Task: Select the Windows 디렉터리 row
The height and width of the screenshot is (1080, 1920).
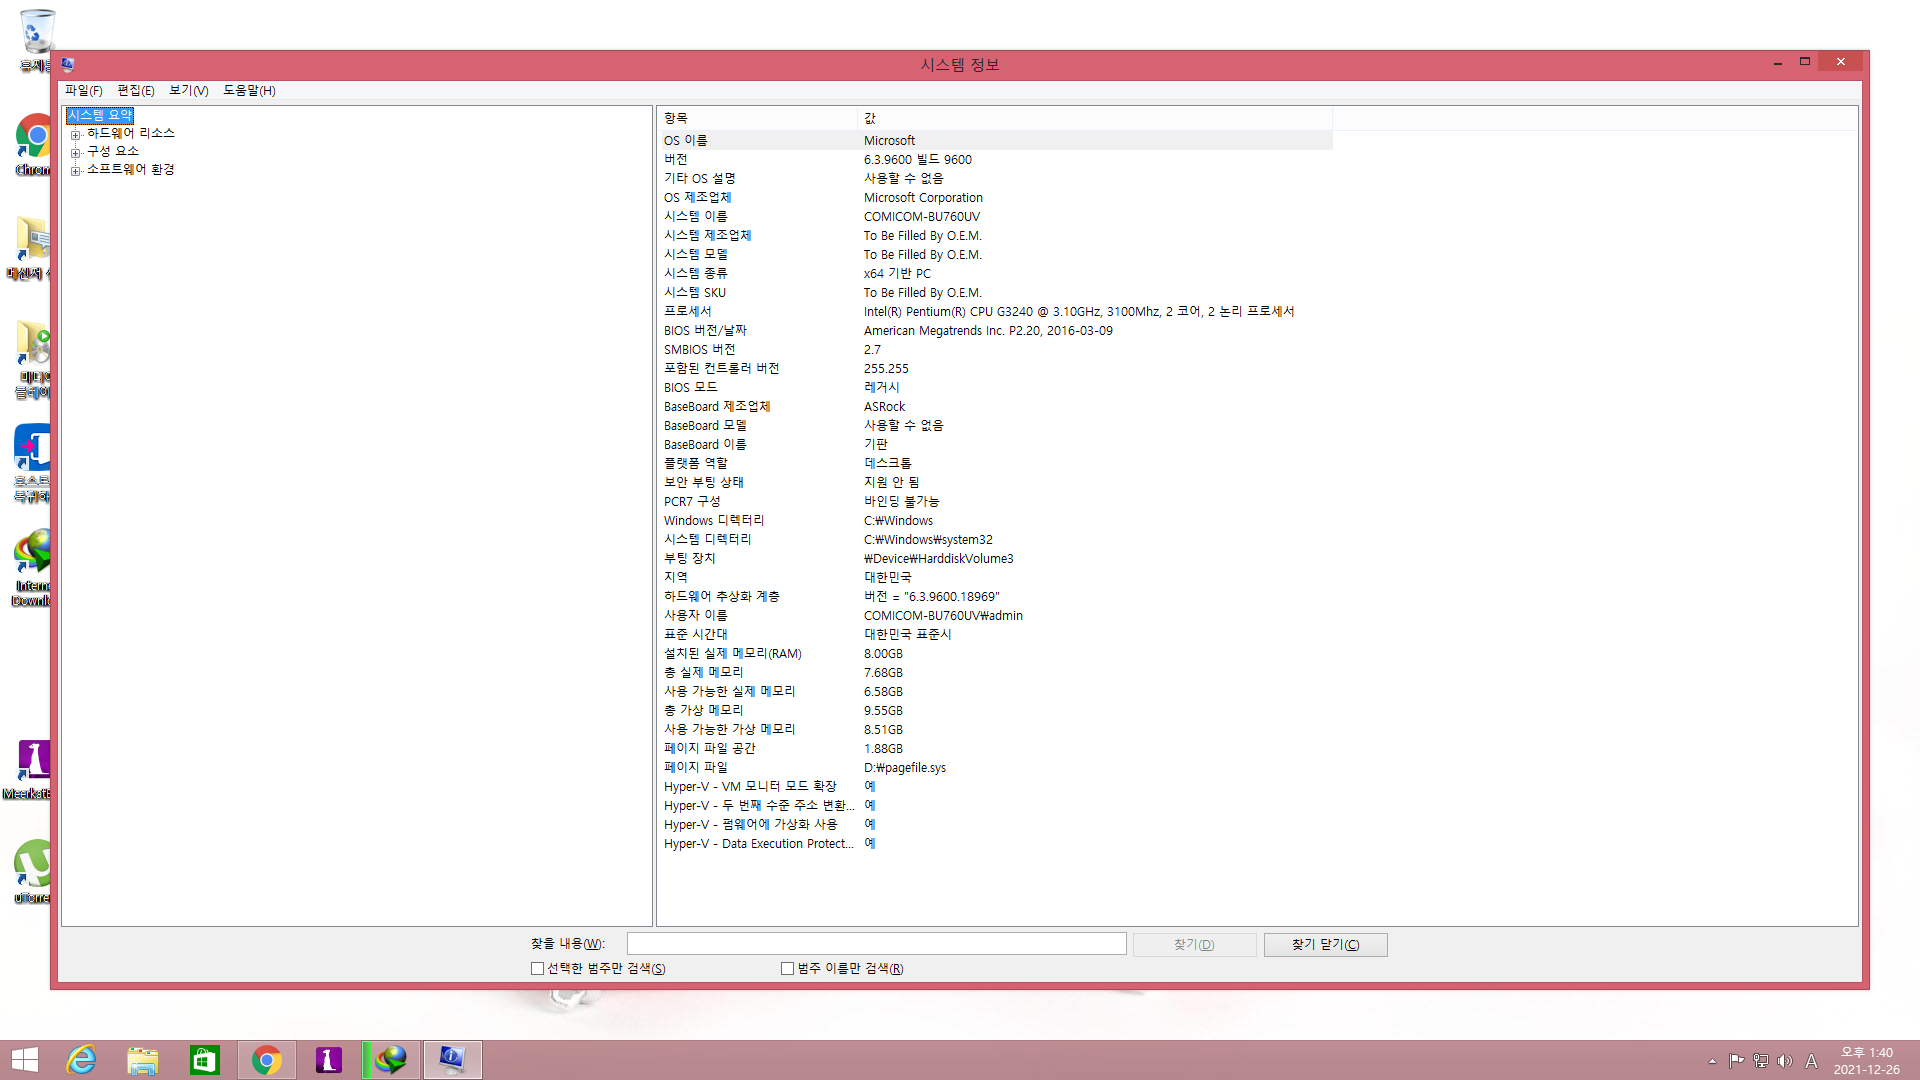Action: [995, 521]
